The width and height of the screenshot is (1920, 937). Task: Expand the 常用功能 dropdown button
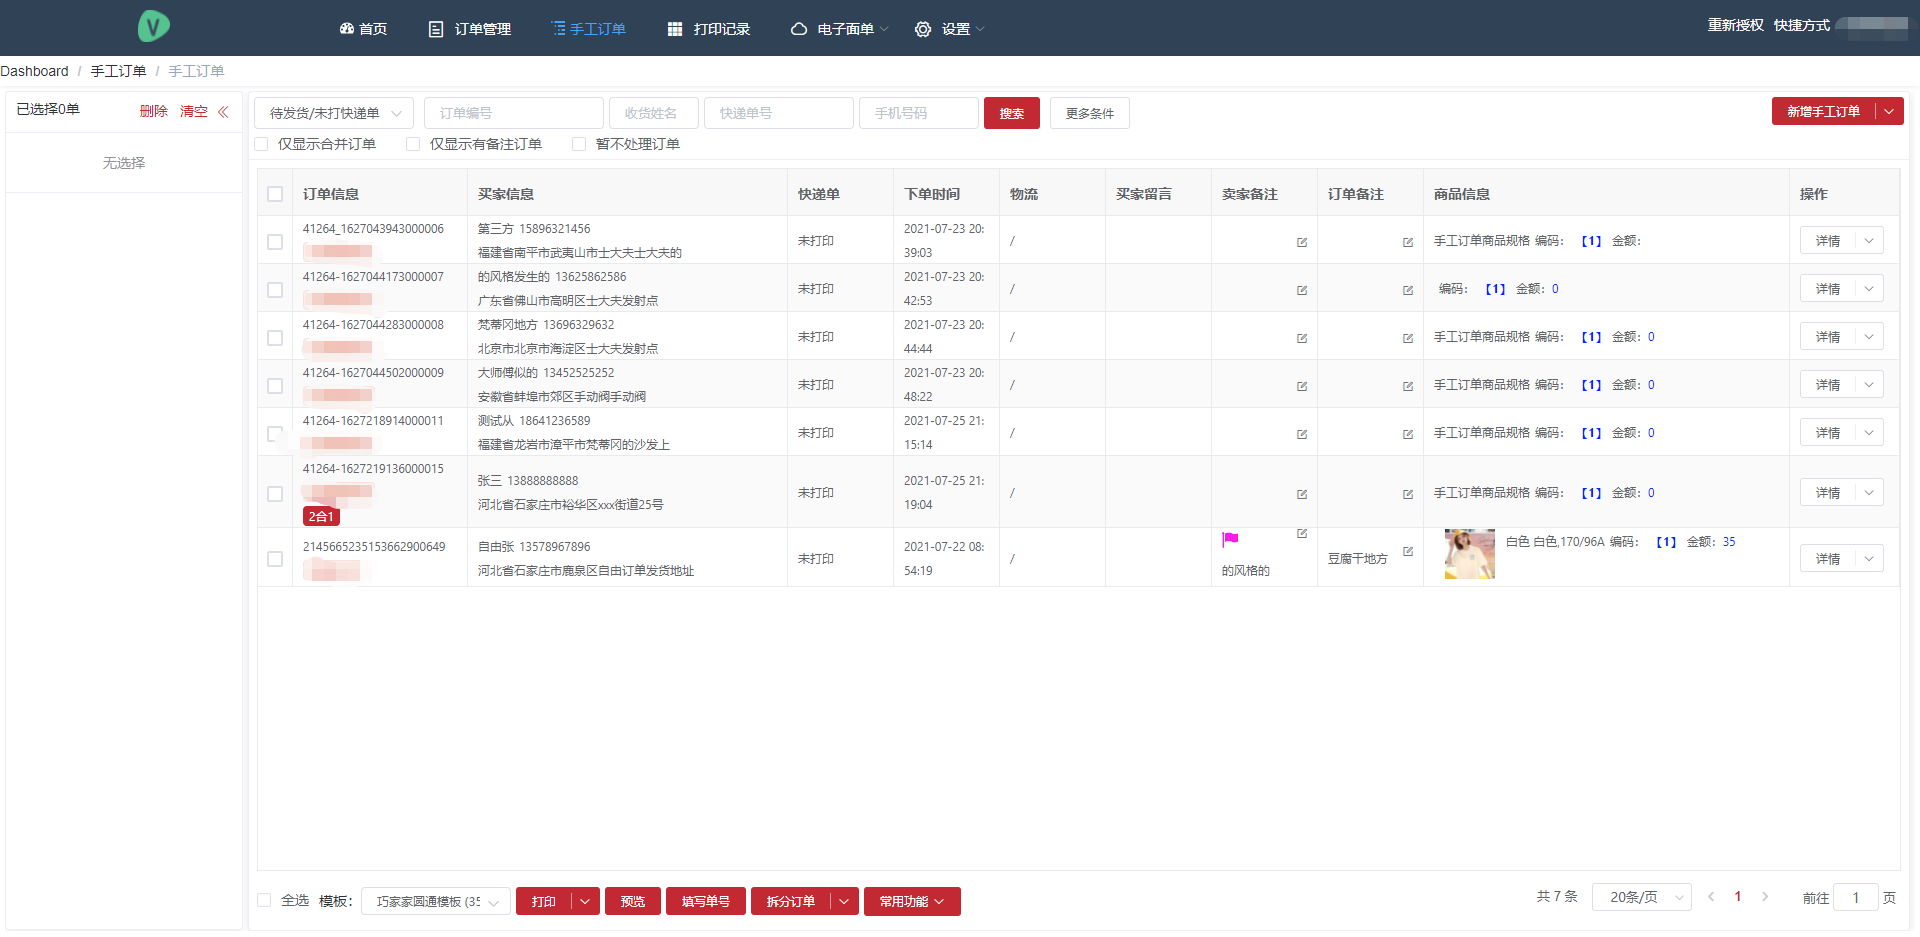(x=911, y=901)
